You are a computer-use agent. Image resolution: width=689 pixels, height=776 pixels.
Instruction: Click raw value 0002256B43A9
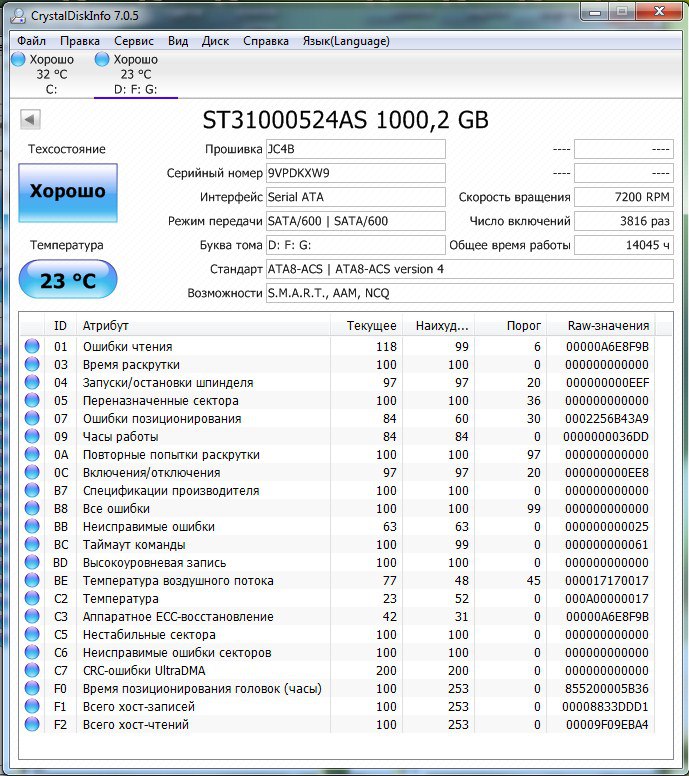pos(607,419)
